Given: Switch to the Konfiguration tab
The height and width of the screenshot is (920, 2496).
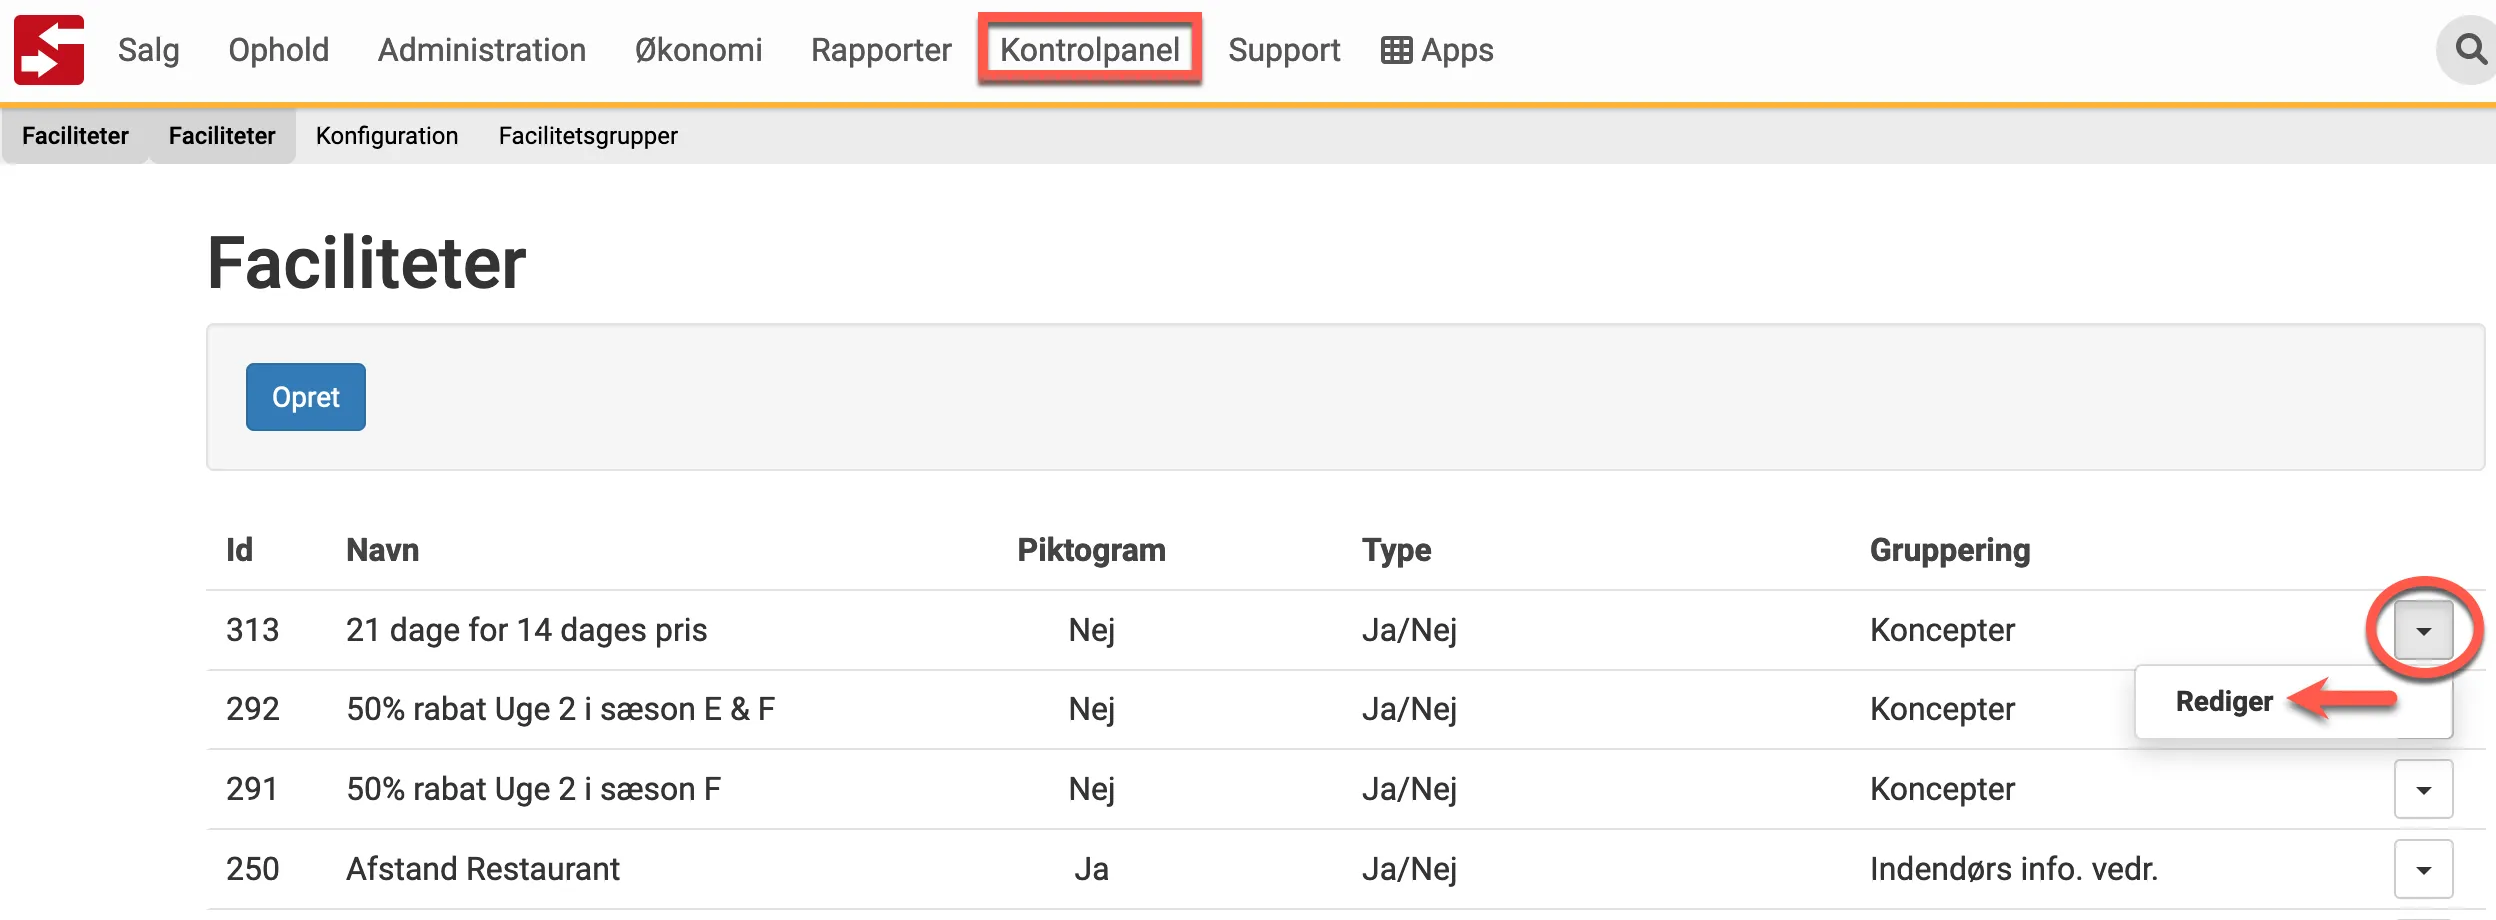Looking at the screenshot, I should click(x=387, y=136).
